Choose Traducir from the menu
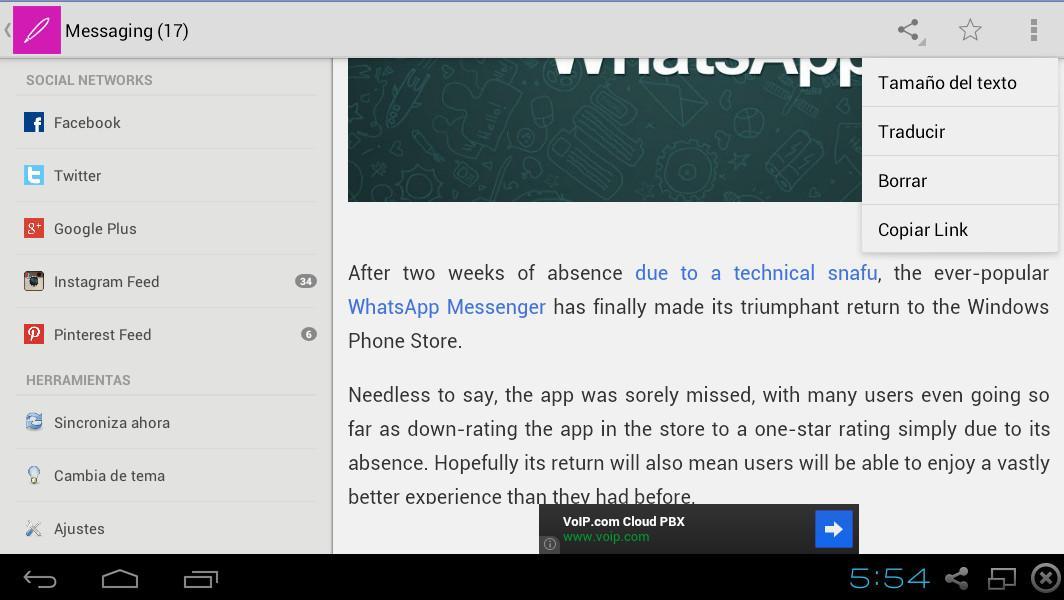Image resolution: width=1064 pixels, height=600 pixels. pyautogui.click(x=960, y=131)
